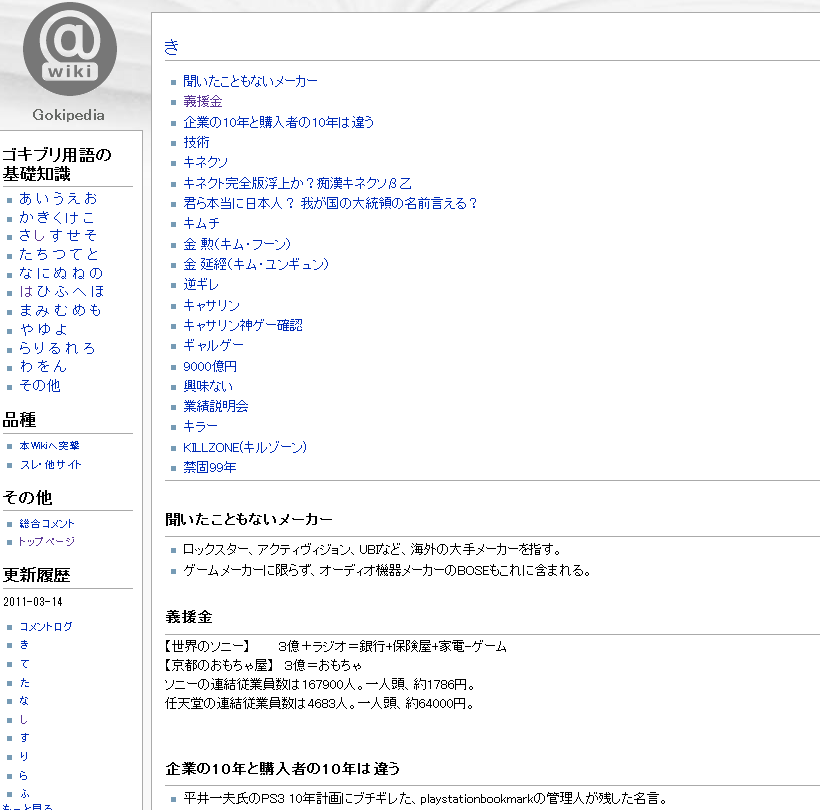
Task: Open the し update history link
Action: tap(24, 720)
